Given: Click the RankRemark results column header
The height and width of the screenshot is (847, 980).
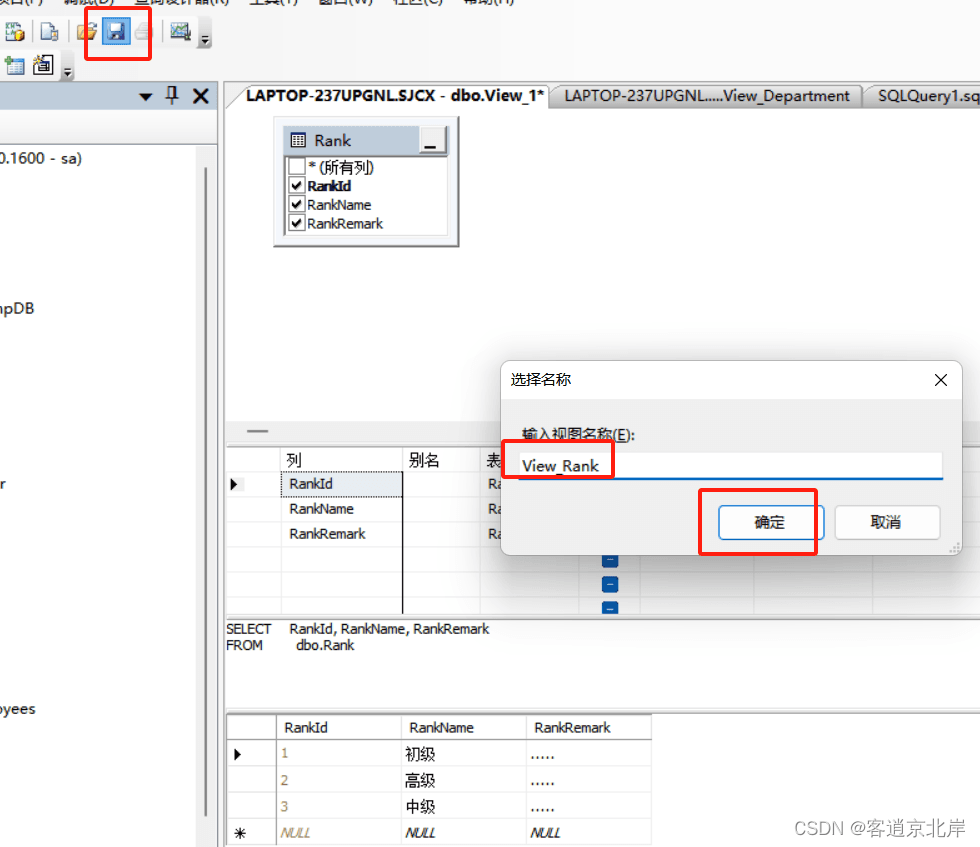Looking at the screenshot, I should tap(589, 728).
